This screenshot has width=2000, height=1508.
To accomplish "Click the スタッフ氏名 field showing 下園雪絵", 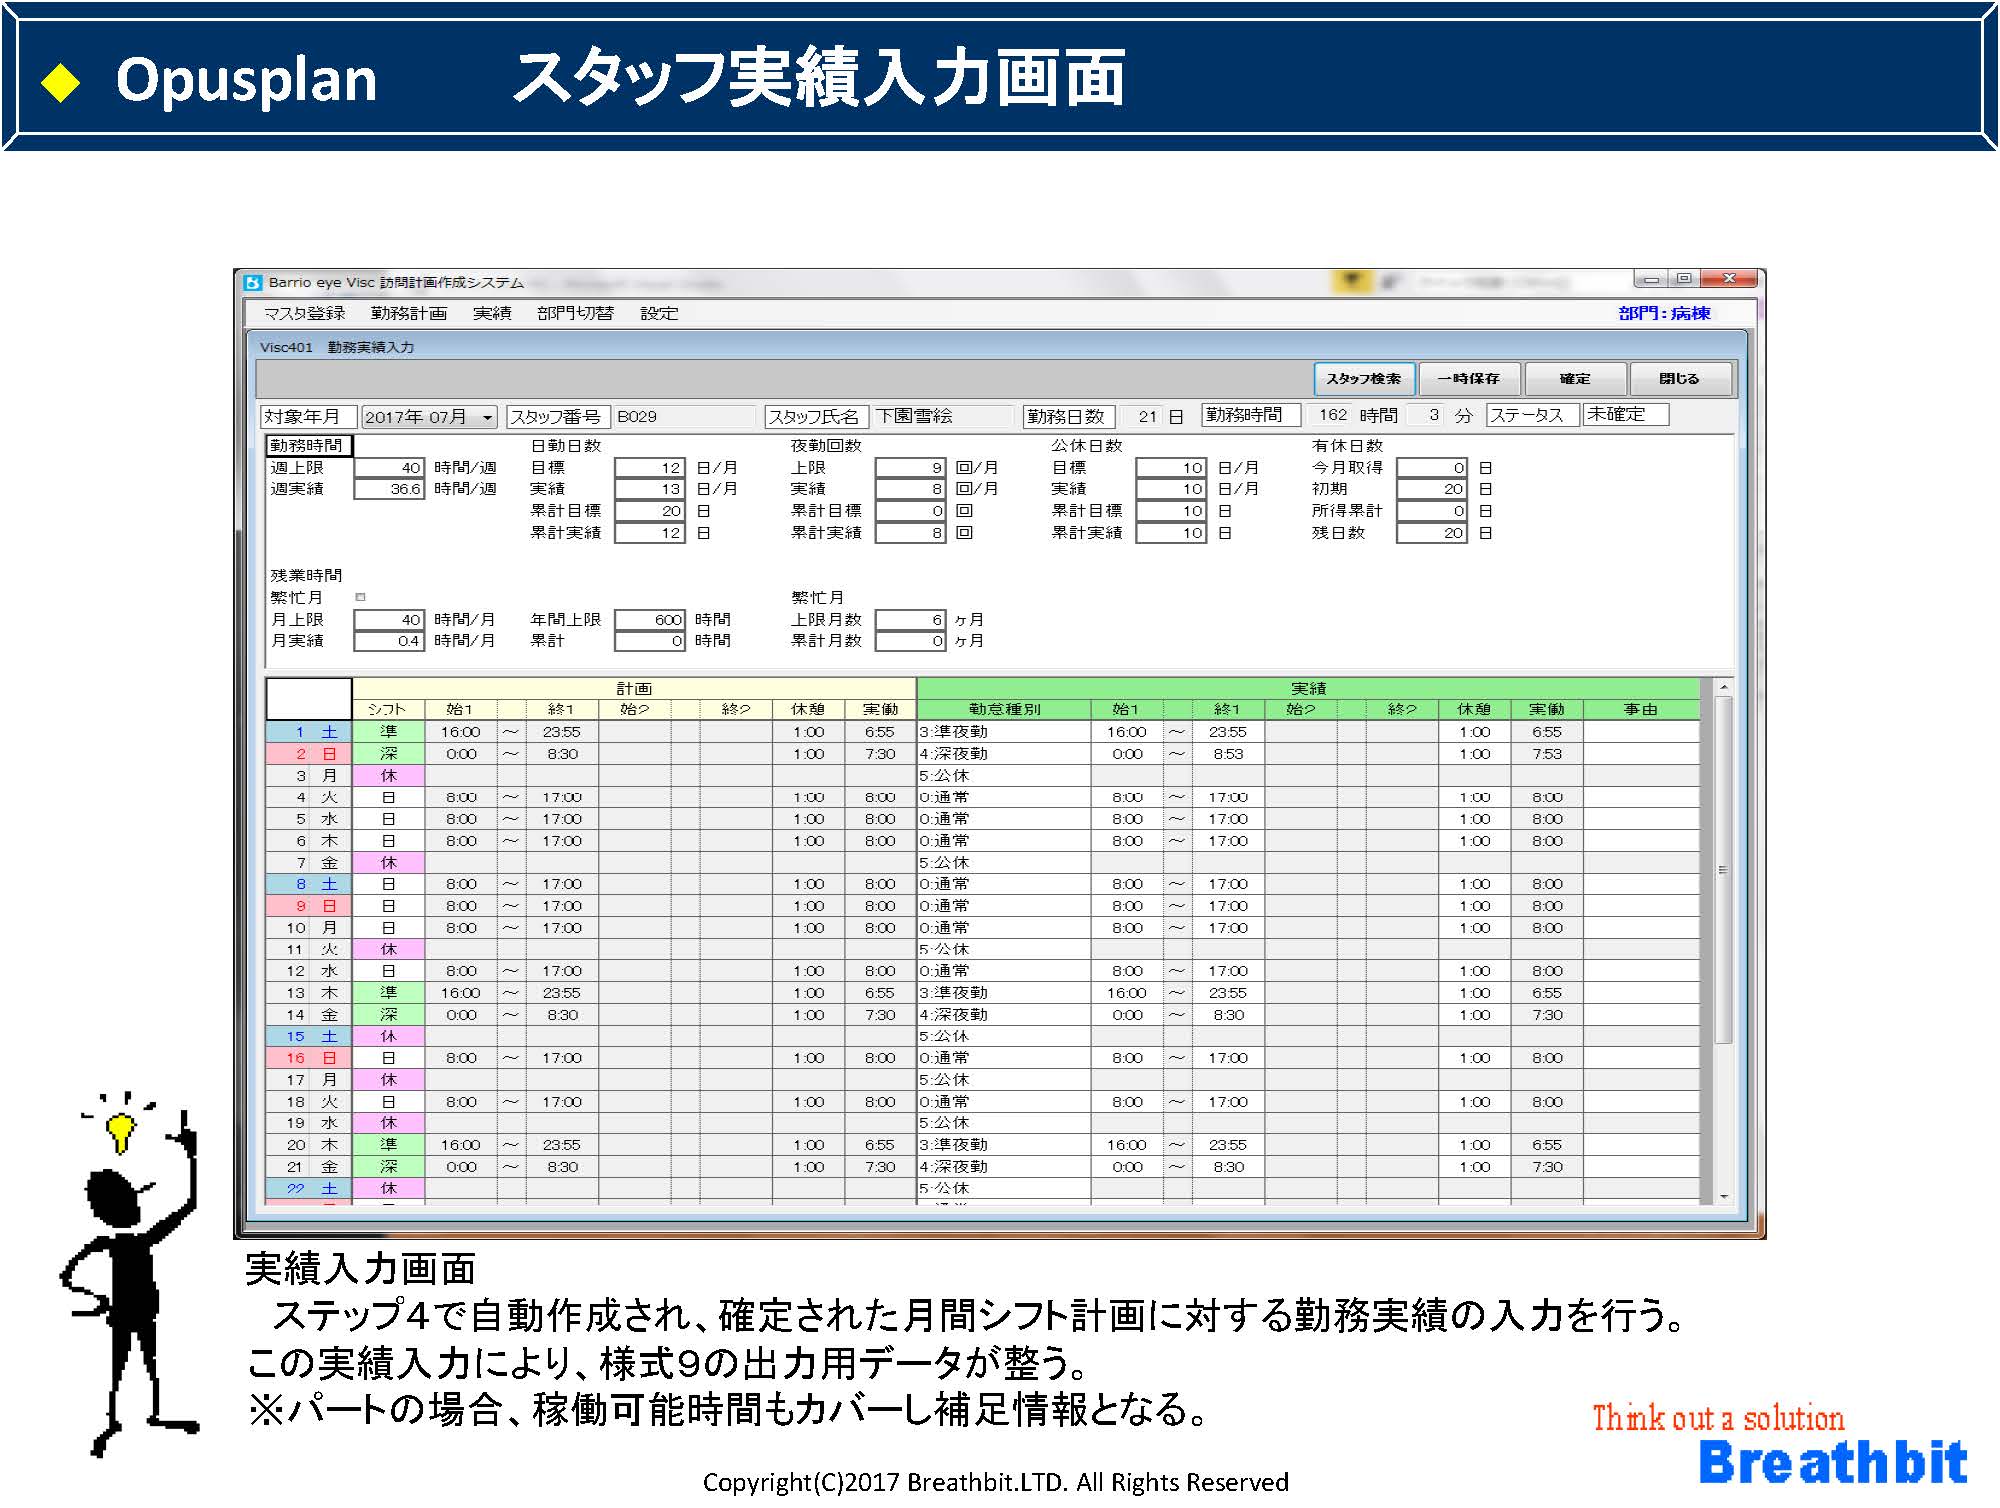I will tap(942, 417).
